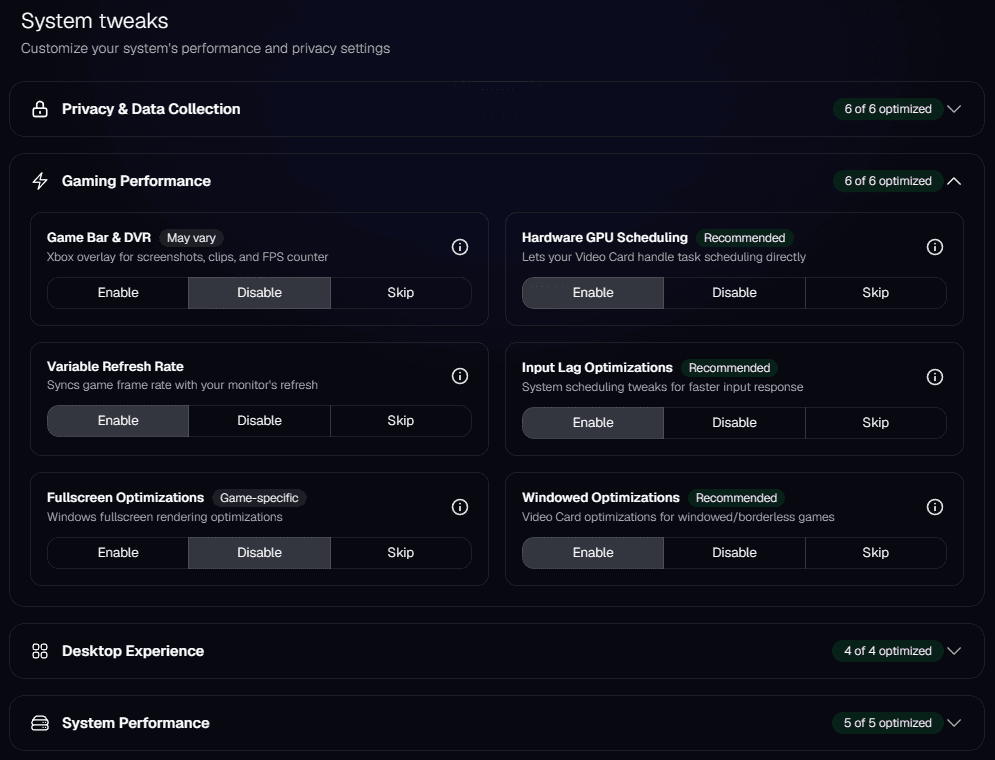Set Game Bar & DVR to Disable
Viewport: 995px width, 760px height.
[x=260, y=292]
